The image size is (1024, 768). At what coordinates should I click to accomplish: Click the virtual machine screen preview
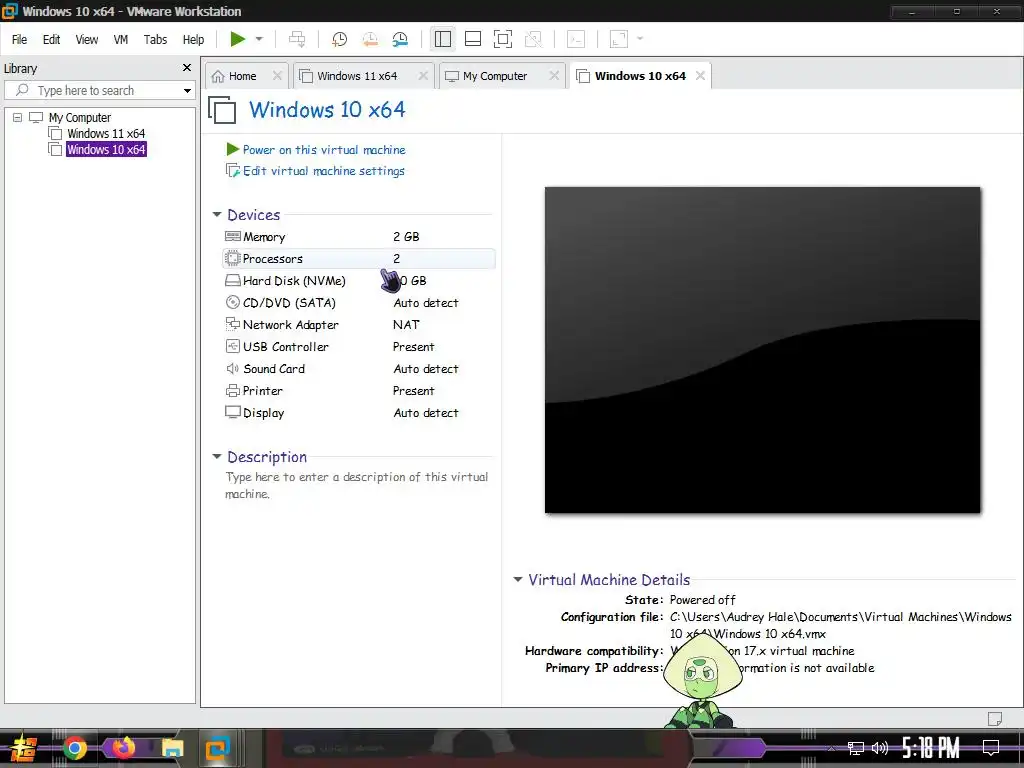click(762, 350)
